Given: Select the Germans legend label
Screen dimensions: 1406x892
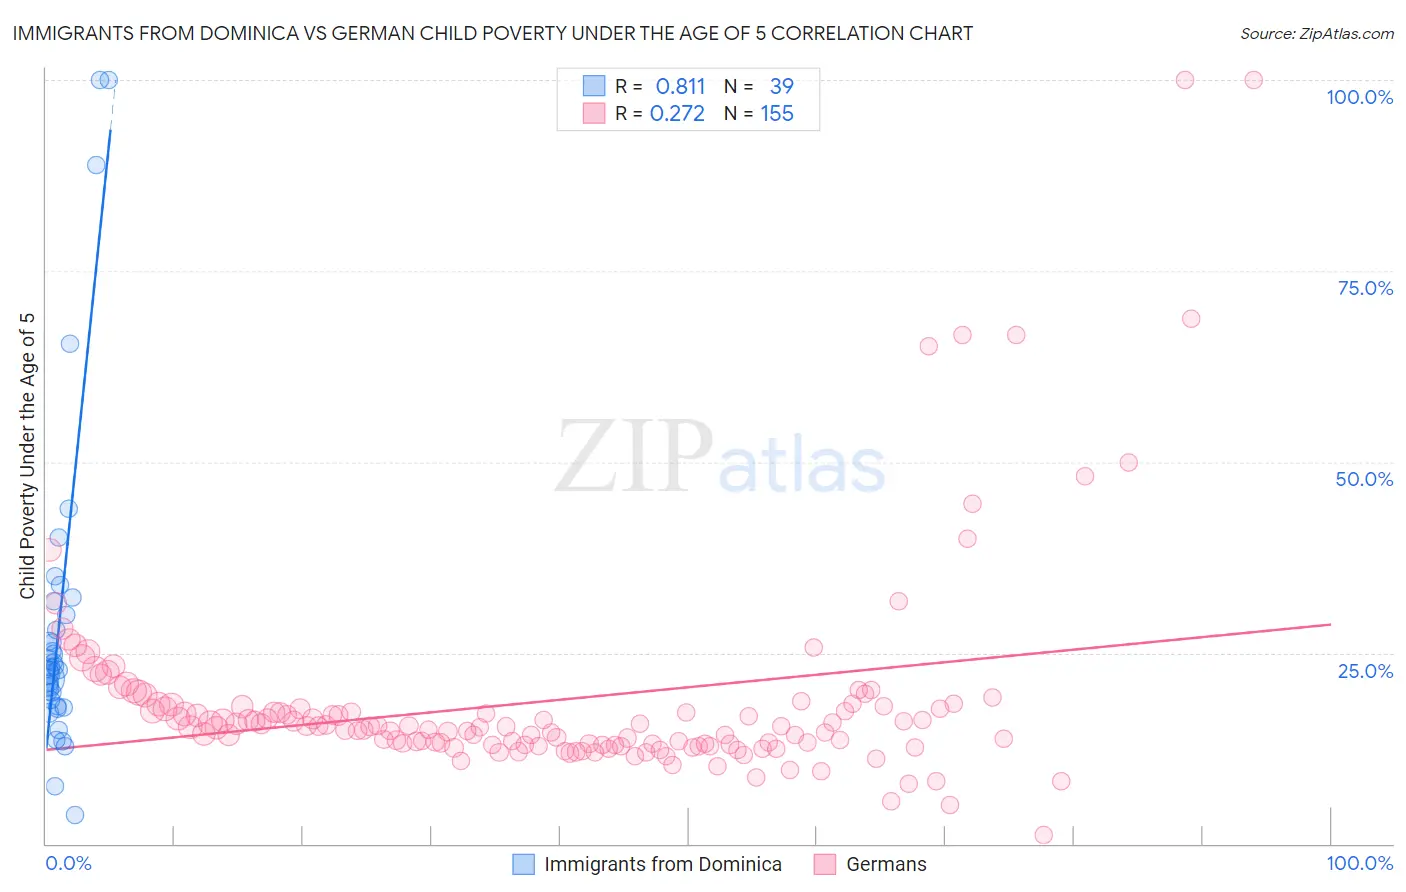Looking at the screenshot, I should coord(886,864).
